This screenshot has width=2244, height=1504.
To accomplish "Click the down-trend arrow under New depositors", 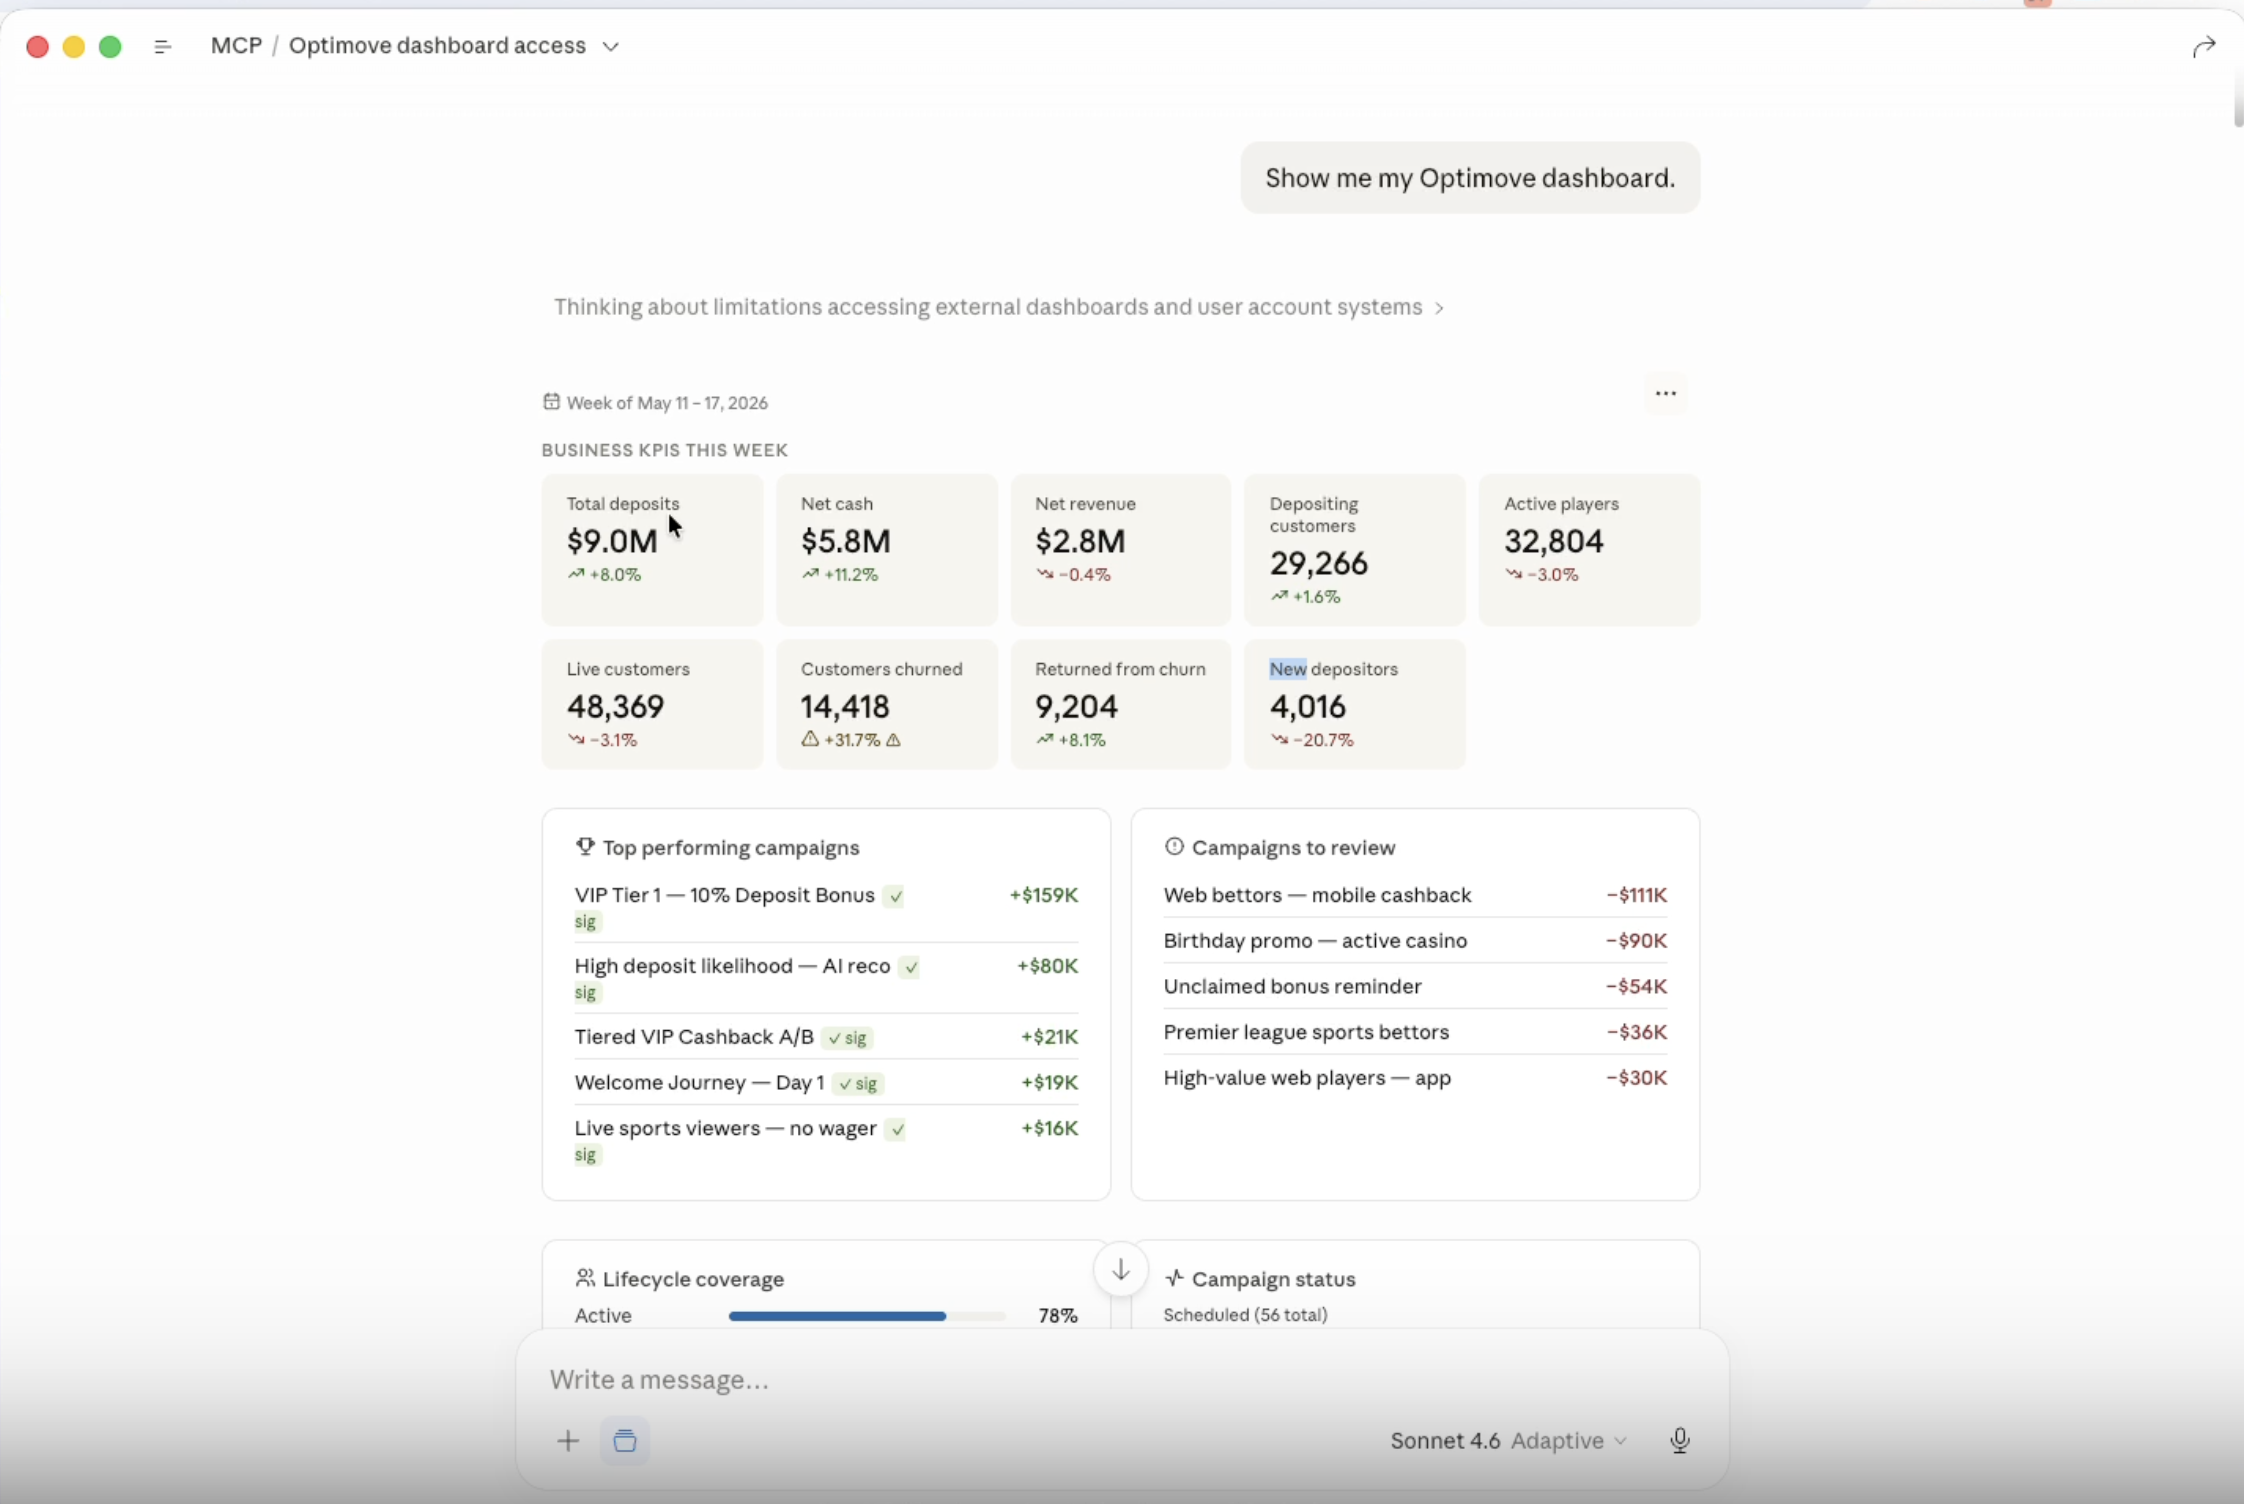I will [x=1279, y=739].
